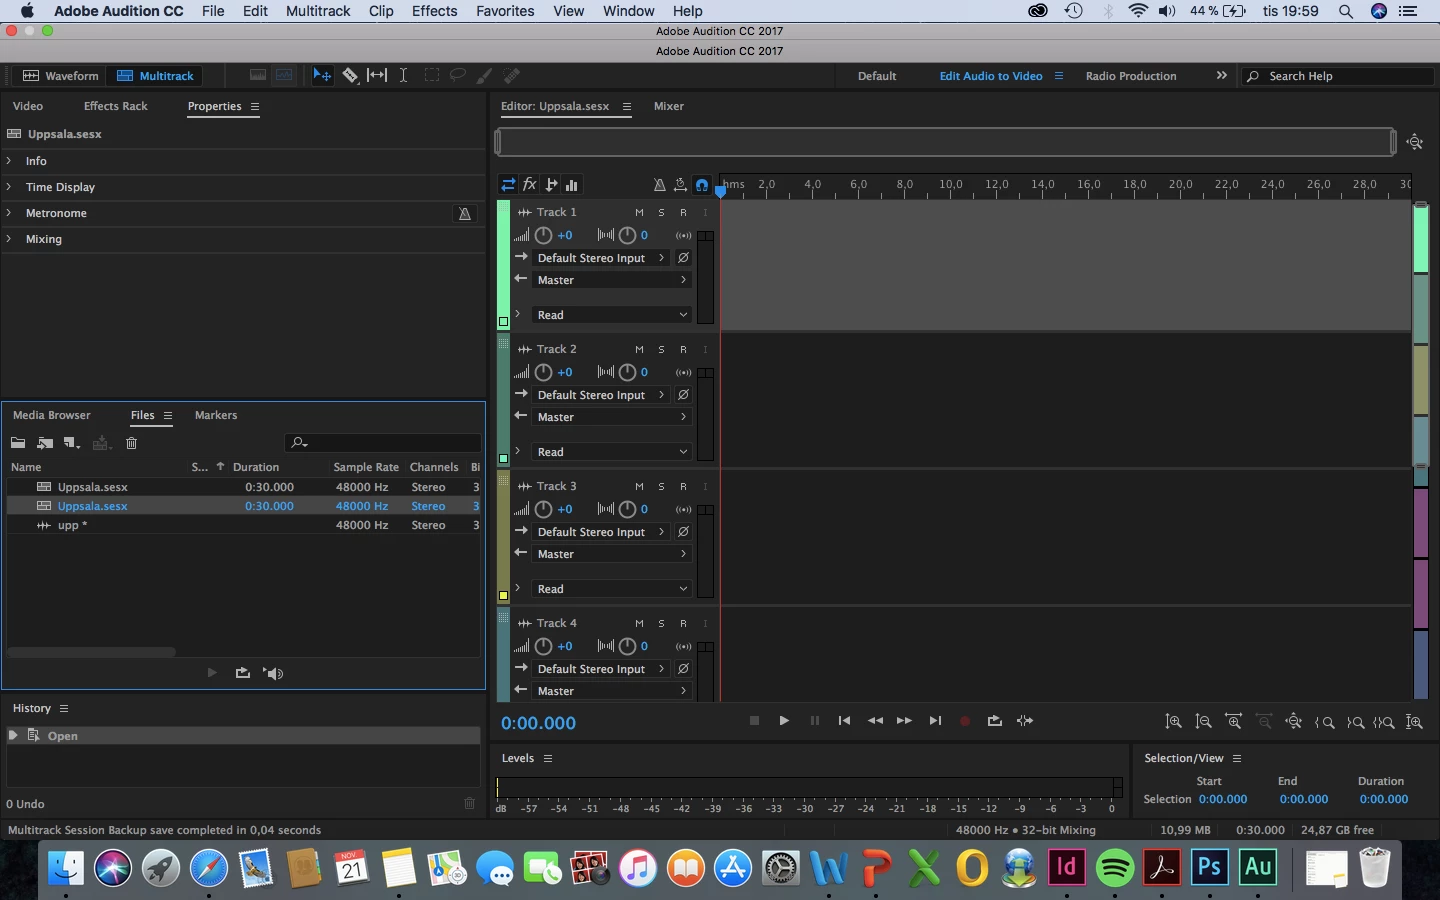Switch to Waveform view
The width and height of the screenshot is (1440, 900).
pos(60,76)
